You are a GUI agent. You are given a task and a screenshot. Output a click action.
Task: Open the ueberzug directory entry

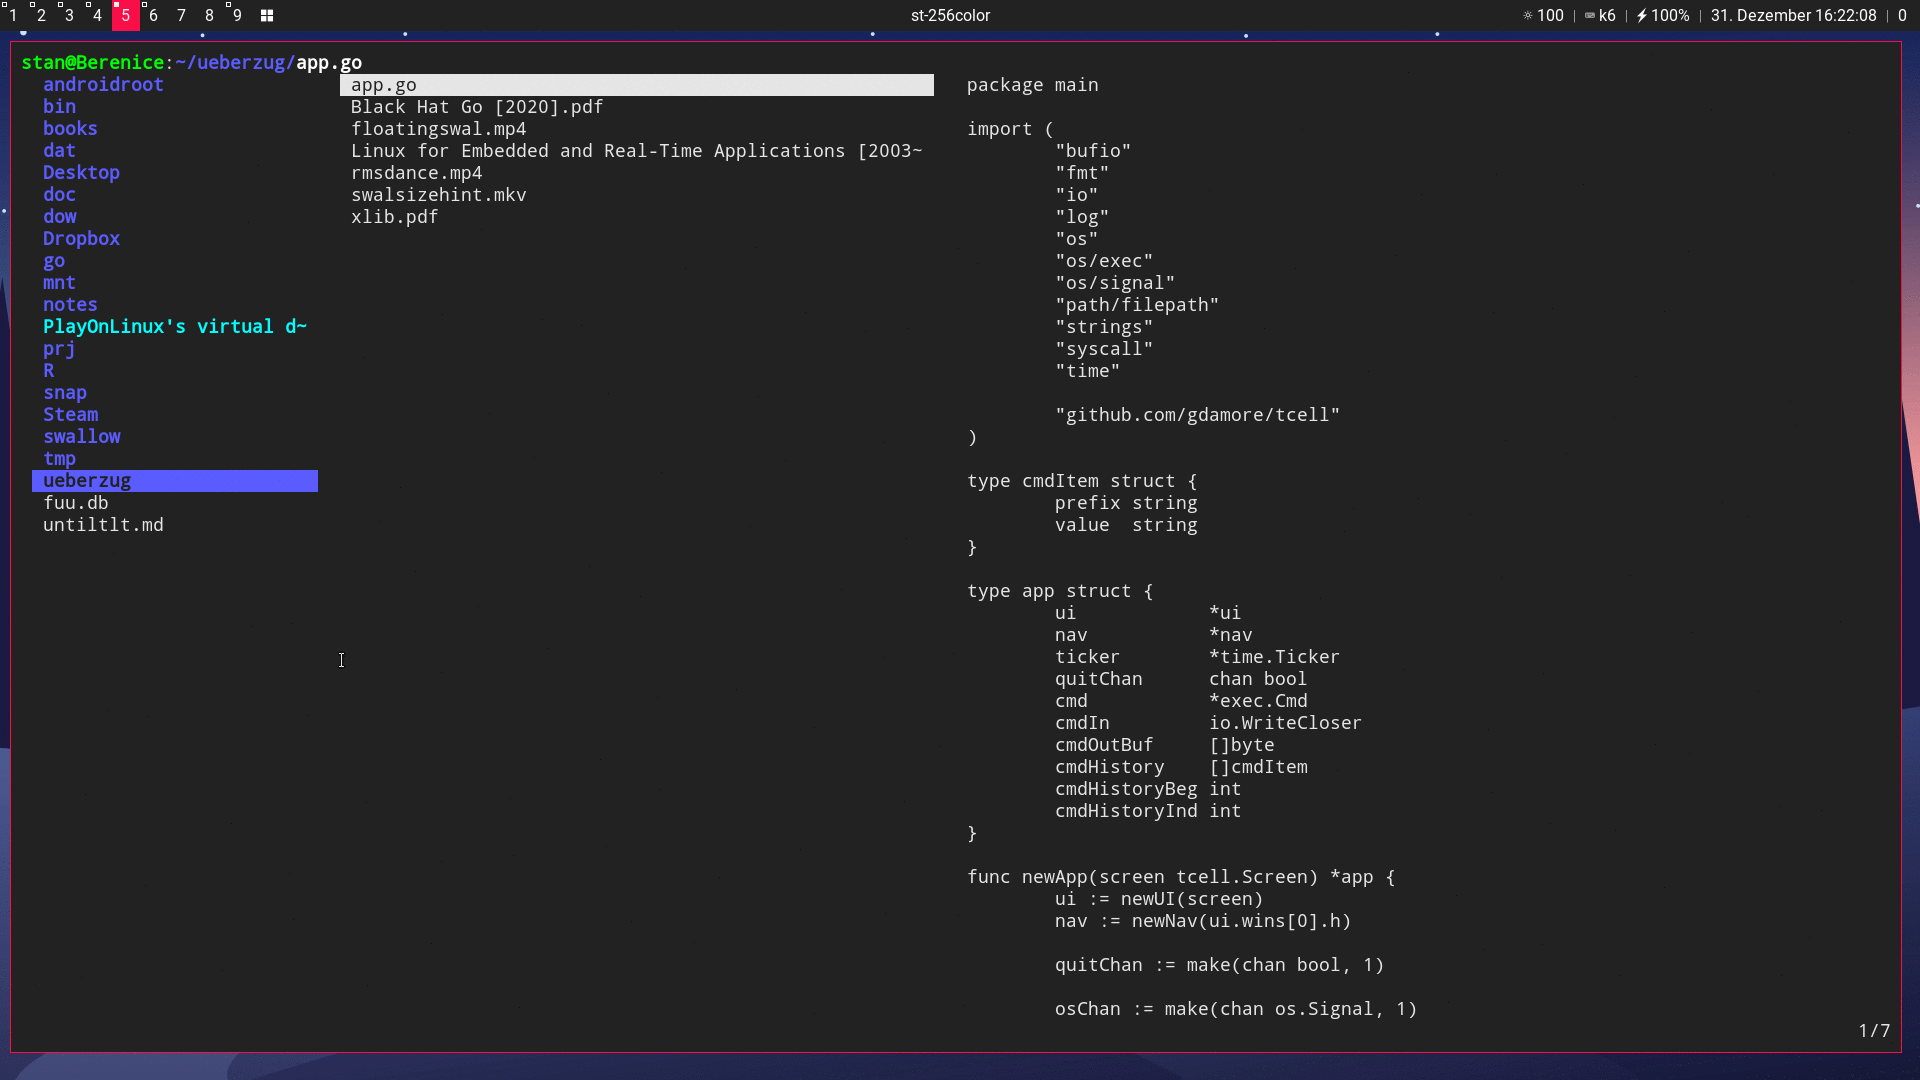(87, 481)
